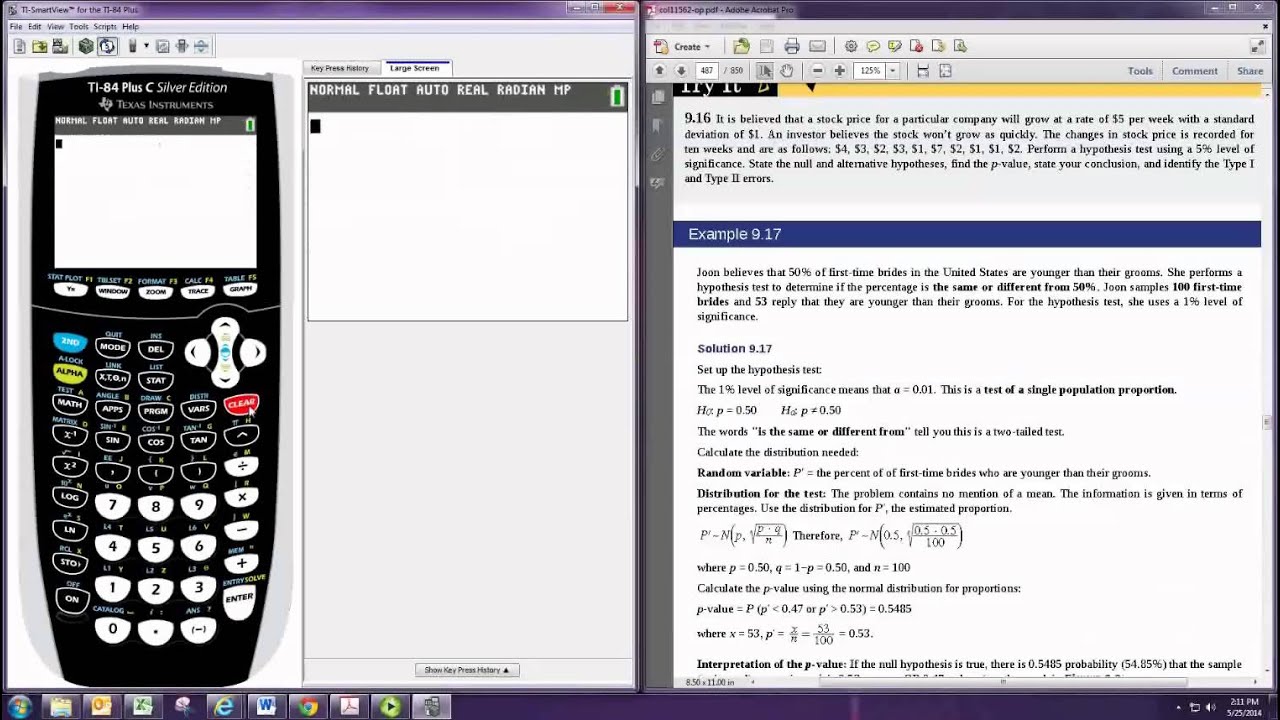This screenshot has height=720, width=1280.
Task: Click the zoom out minus button in Acrobat
Action: (x=818, y=71)
